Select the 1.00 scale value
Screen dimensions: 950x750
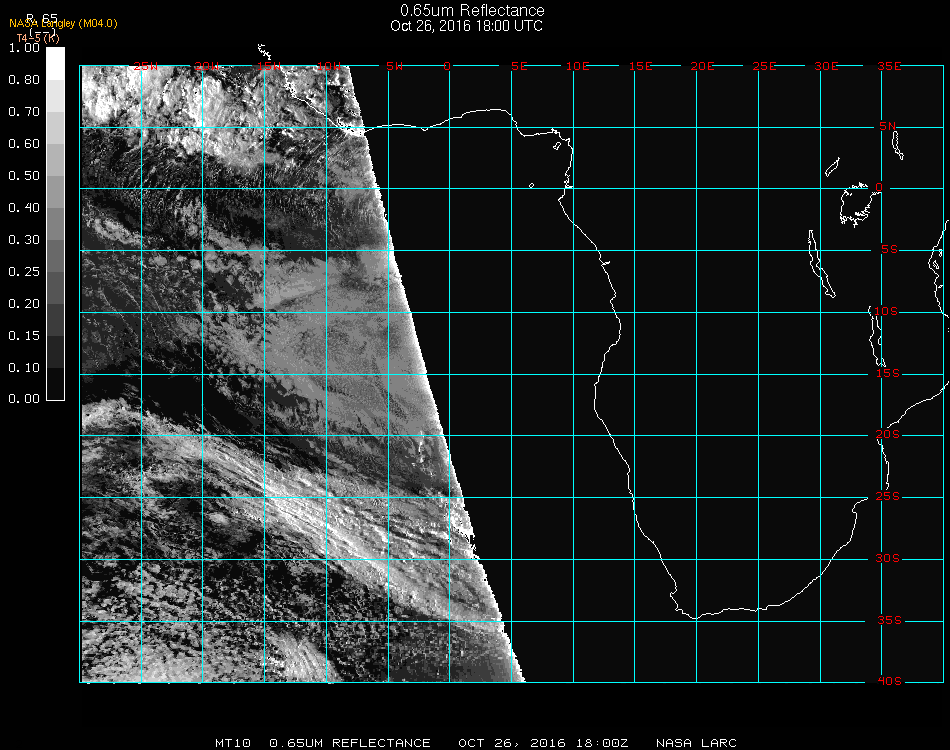[x=24, y=48]
